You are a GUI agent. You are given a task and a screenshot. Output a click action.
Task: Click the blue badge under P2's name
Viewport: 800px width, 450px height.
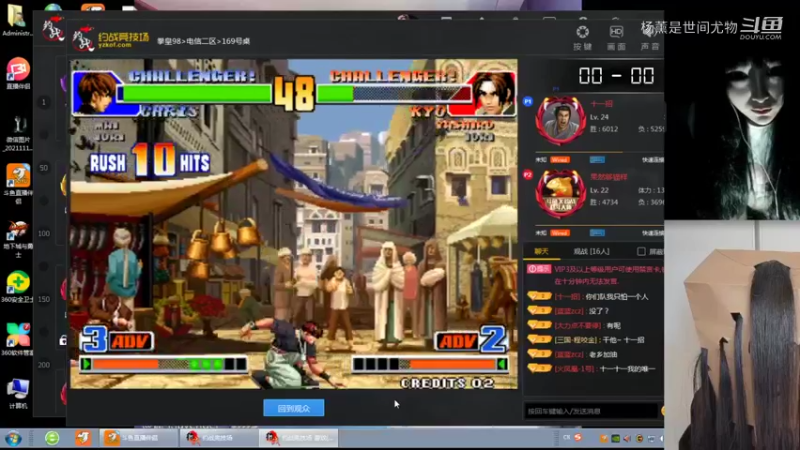pyautogui.click(x=597, y=233)
